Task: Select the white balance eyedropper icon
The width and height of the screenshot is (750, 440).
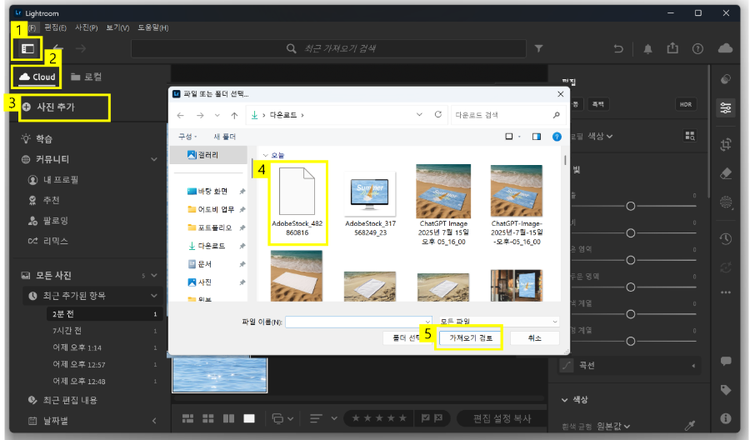Action: [690, 425]
